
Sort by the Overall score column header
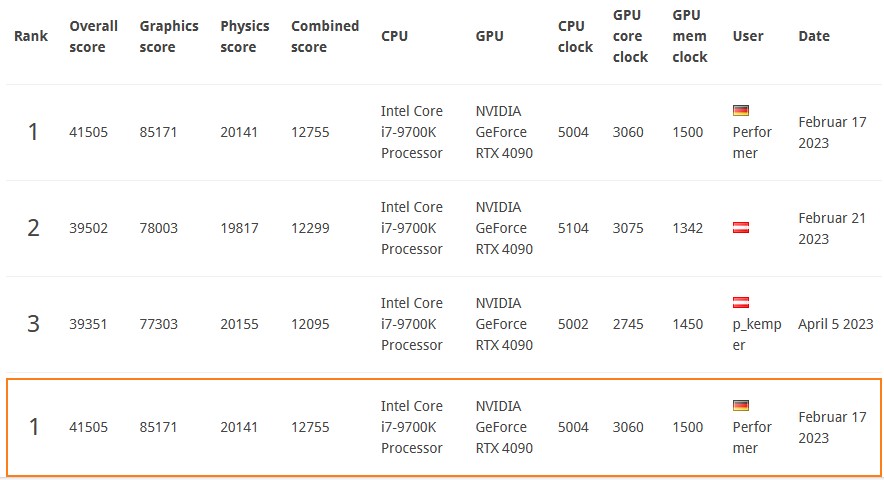(x=94, y=37)
